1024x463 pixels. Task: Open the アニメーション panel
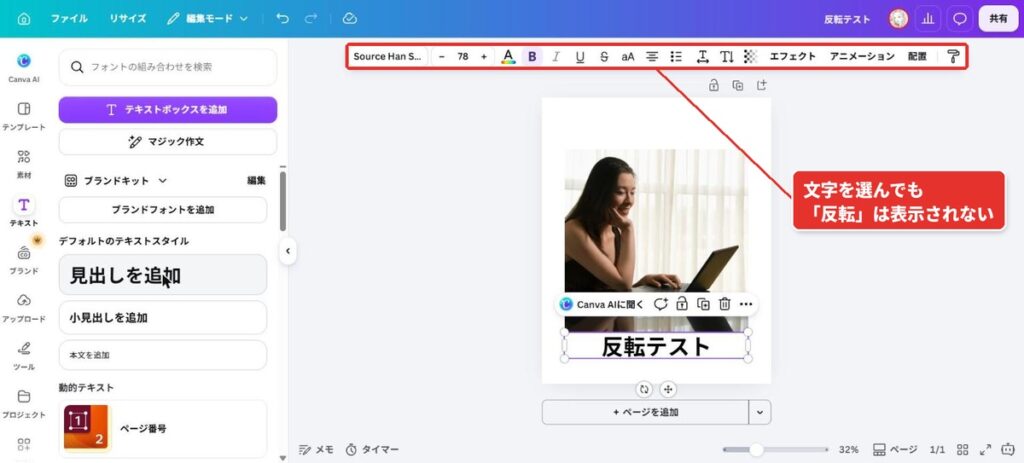[x=862, y=57]
